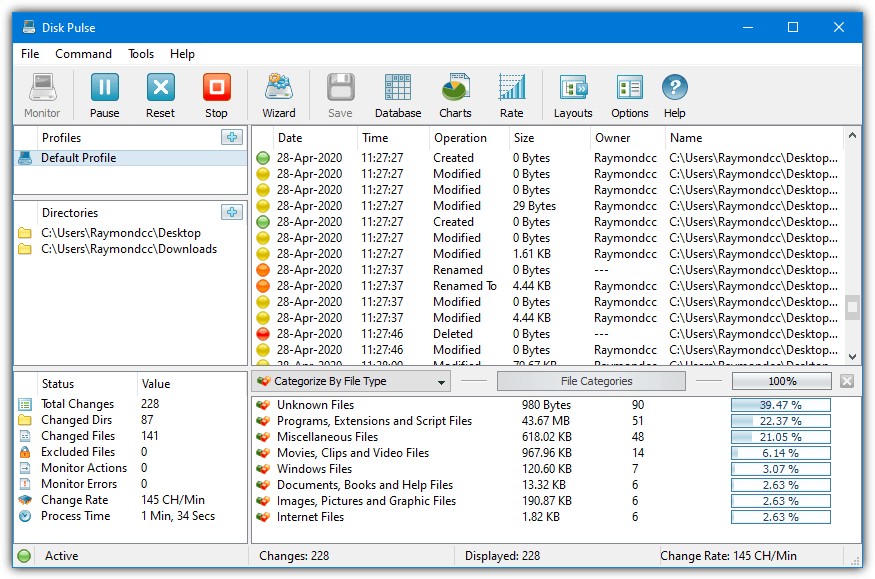Close the categories pane with X button
This screenshot has height=579, width=875.
pyautogui.click(x=847, y=382)
